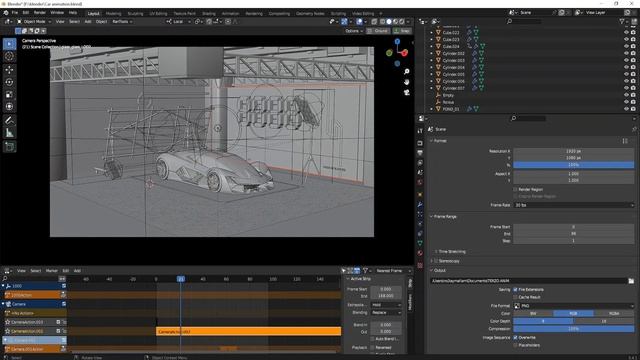
Task: Switch to wireframe viewport shading
Action: 383,22
